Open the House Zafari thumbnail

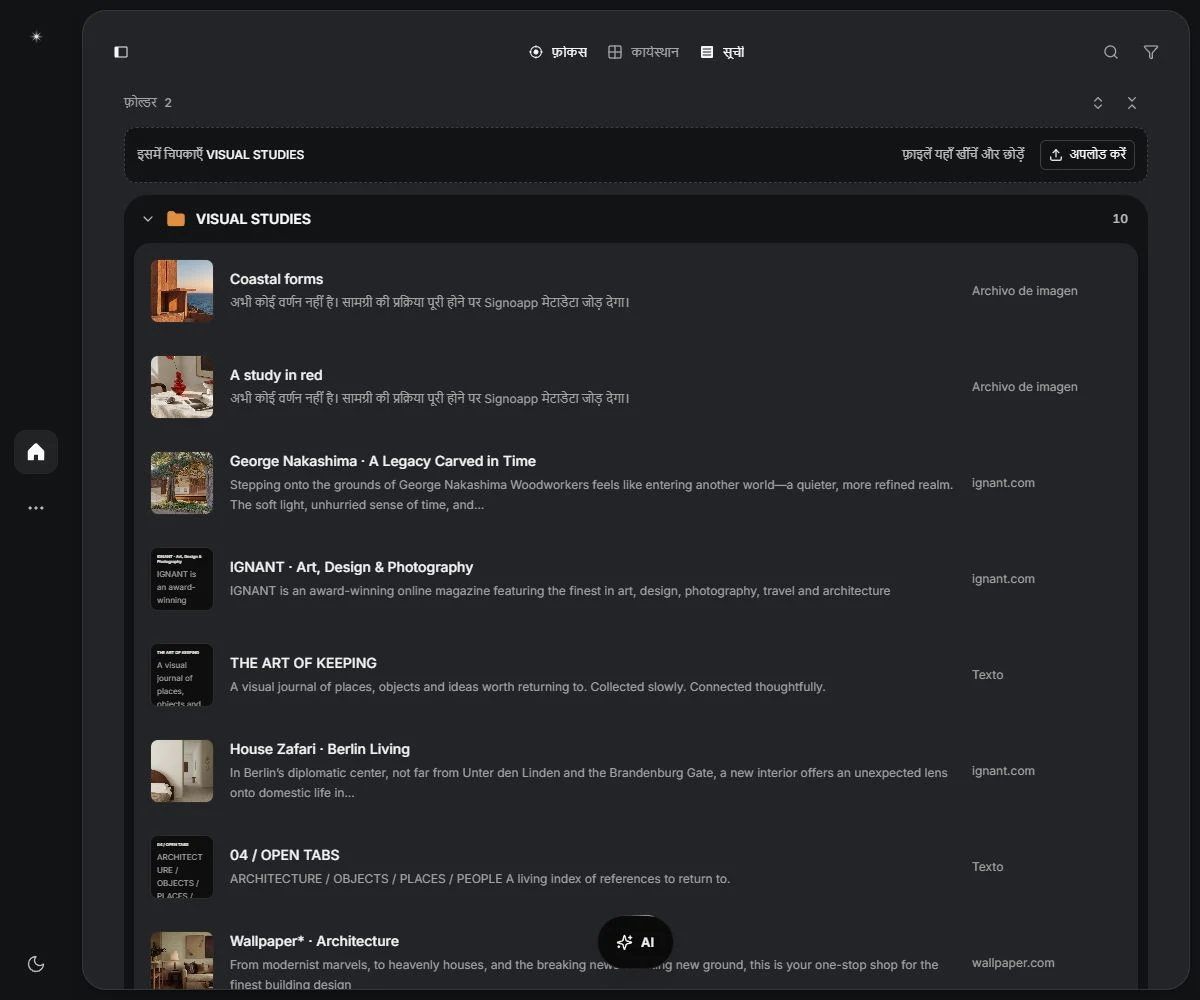tap(182, 771)
